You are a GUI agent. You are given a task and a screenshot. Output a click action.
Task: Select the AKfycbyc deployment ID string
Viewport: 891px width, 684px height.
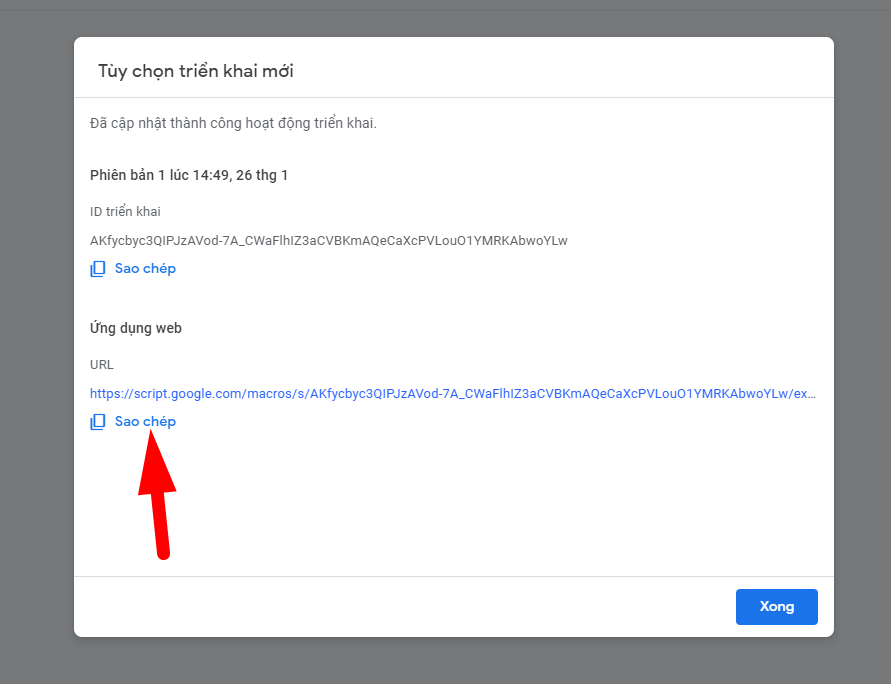click(x=328, y=240)
